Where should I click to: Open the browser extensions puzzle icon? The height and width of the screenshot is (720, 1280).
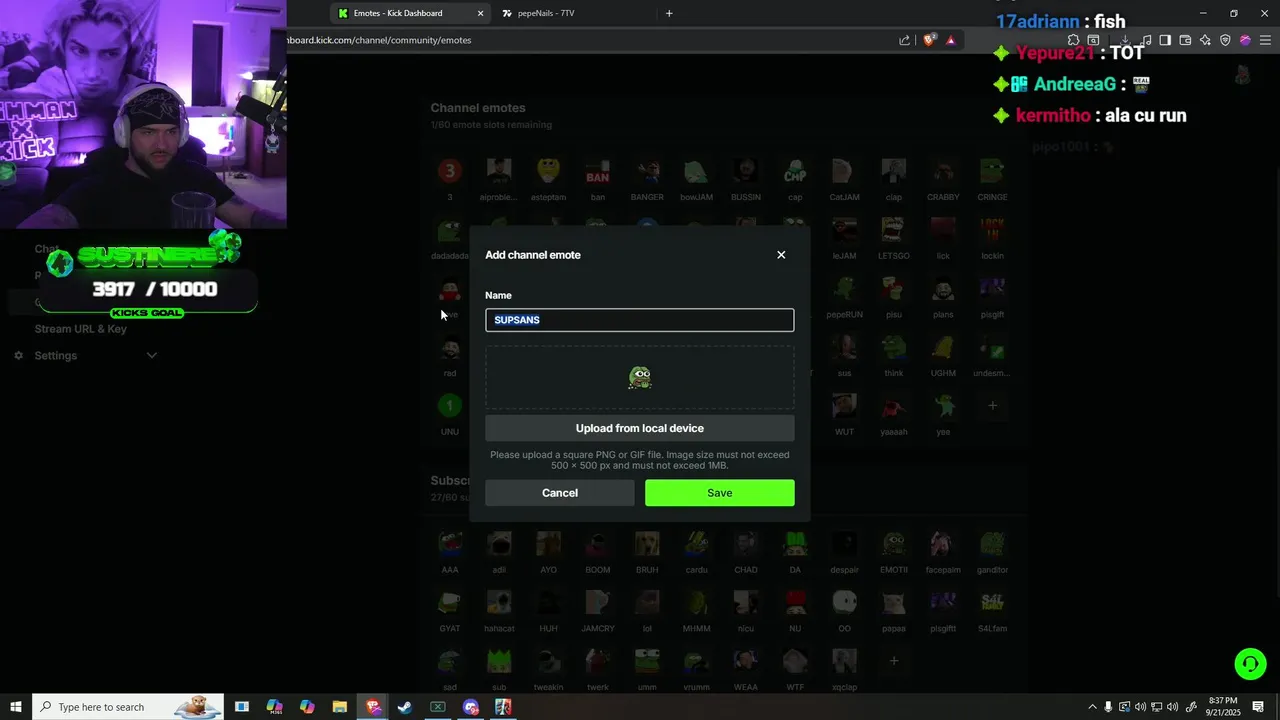(x=1073, y=40)
